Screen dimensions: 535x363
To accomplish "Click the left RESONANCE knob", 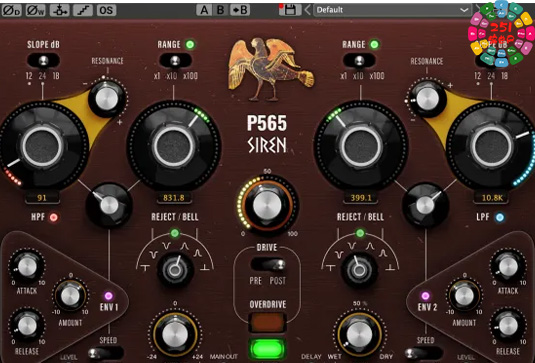I will (107, 99).
